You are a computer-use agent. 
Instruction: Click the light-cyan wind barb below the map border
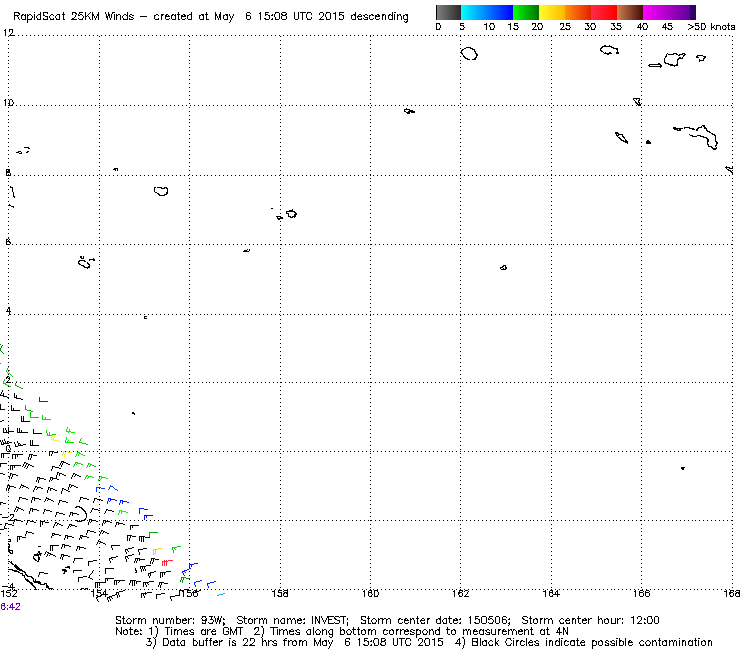coord(221,595)
